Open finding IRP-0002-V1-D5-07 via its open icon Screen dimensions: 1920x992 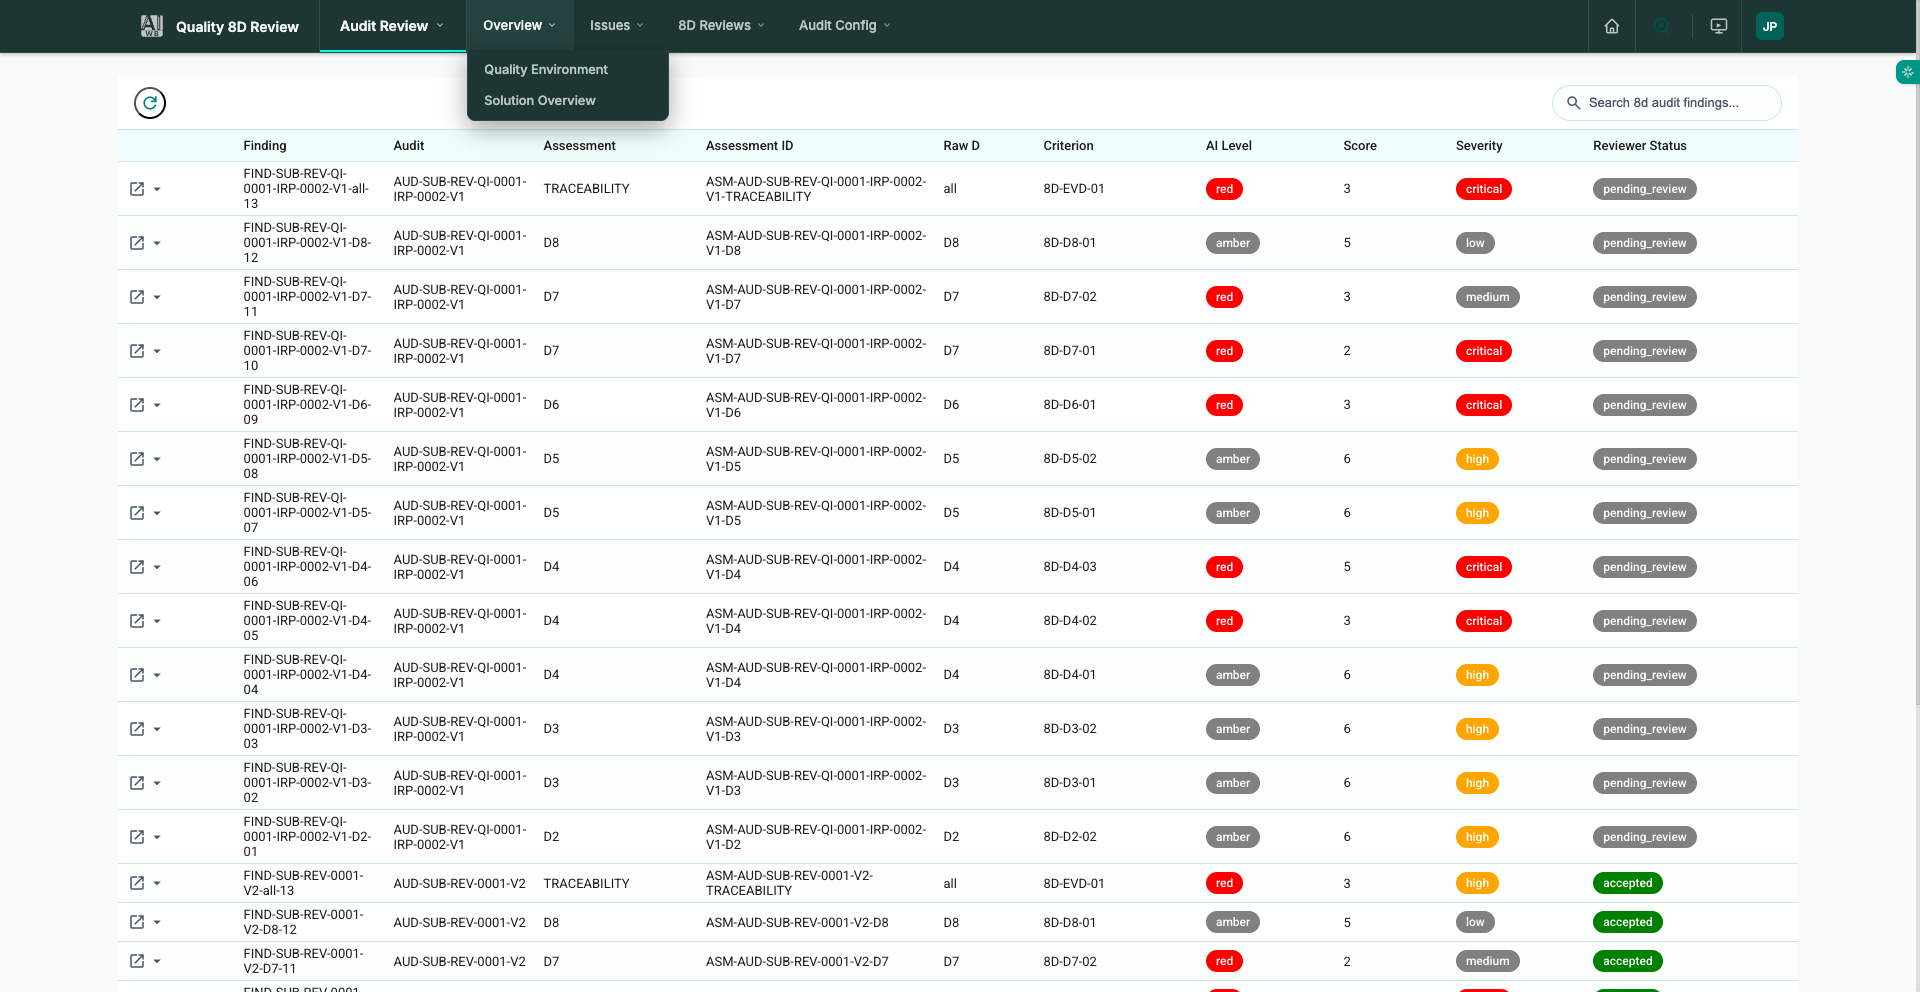[x=137, y=513]
